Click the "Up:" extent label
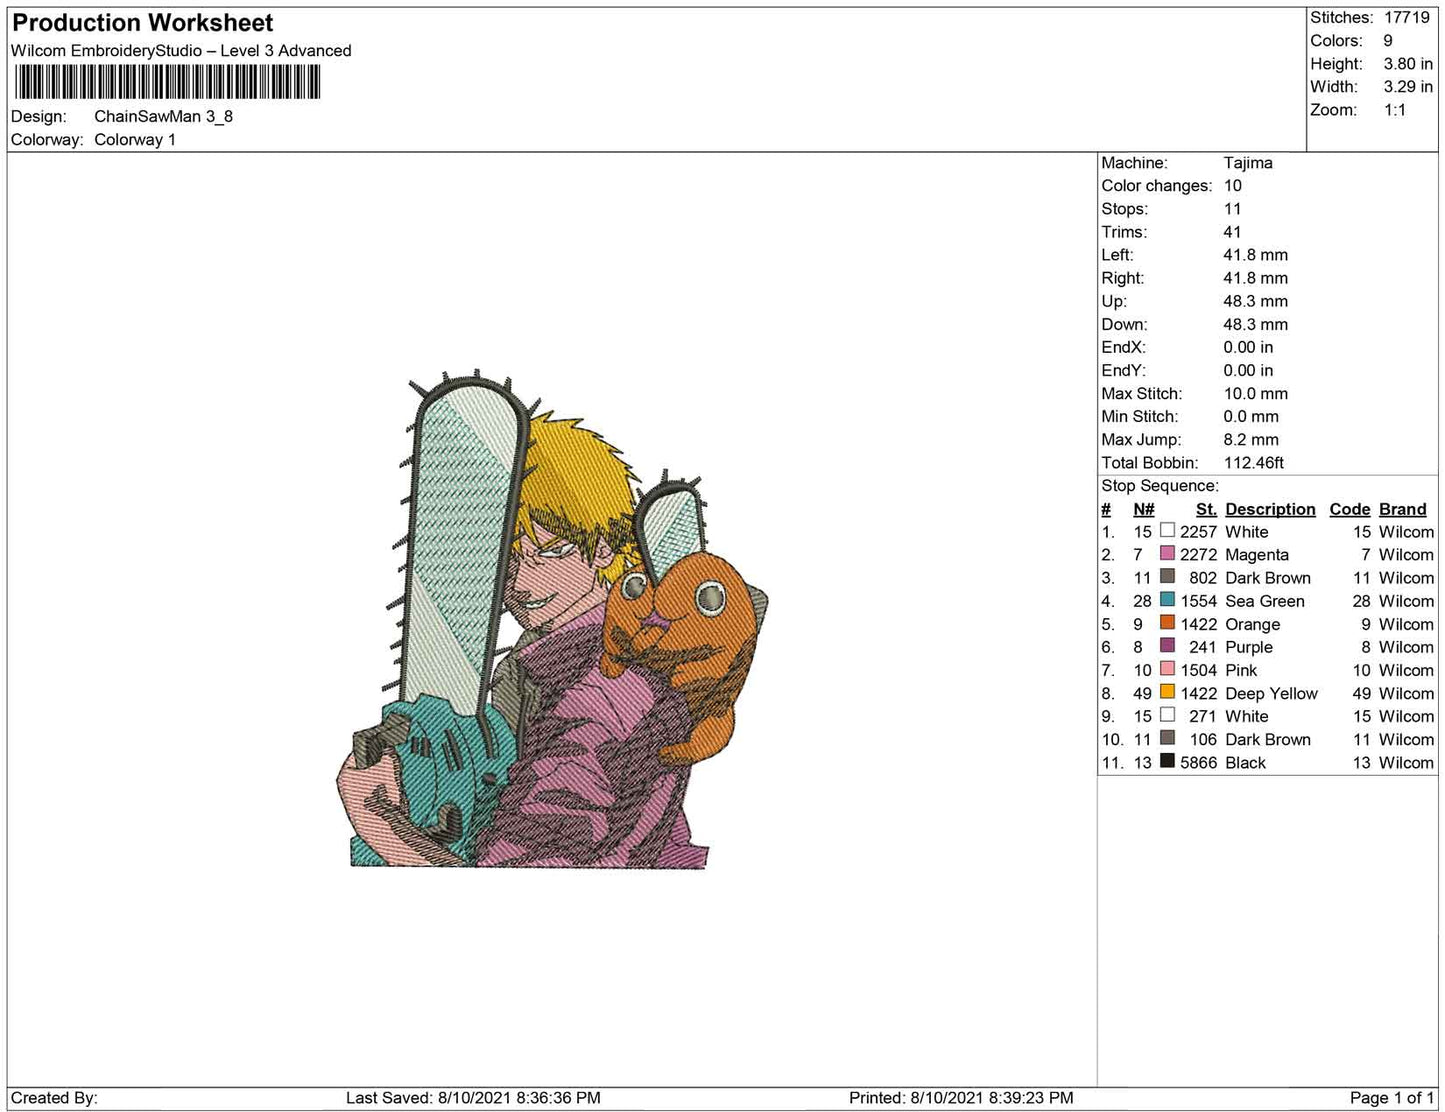The image size is (1445, 1112). [x=1114, y=301]
